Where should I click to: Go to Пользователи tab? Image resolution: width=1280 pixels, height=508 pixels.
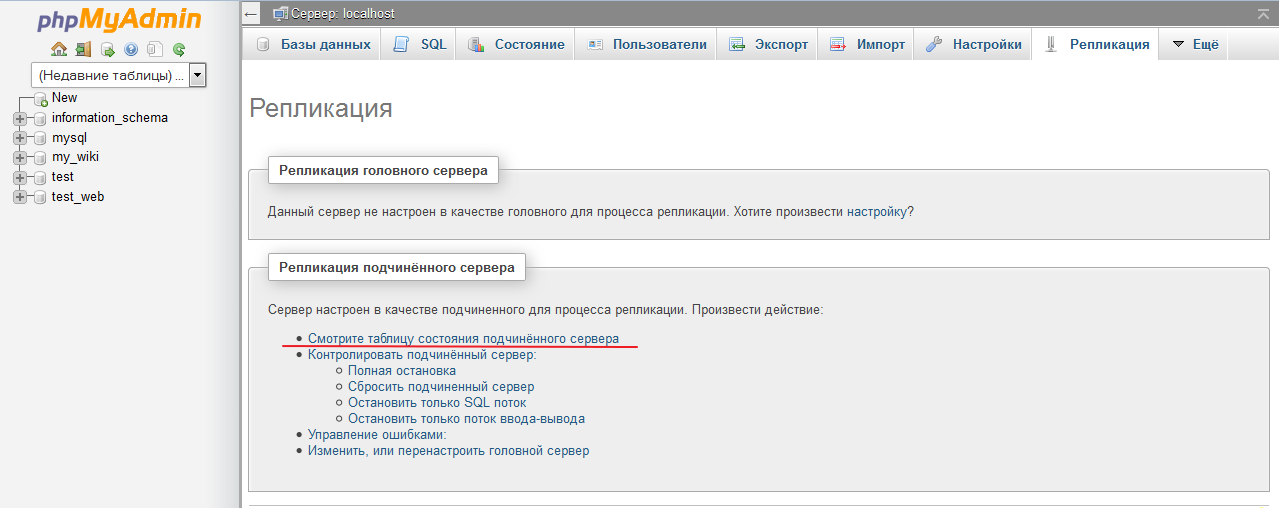[x=645, y=44]
